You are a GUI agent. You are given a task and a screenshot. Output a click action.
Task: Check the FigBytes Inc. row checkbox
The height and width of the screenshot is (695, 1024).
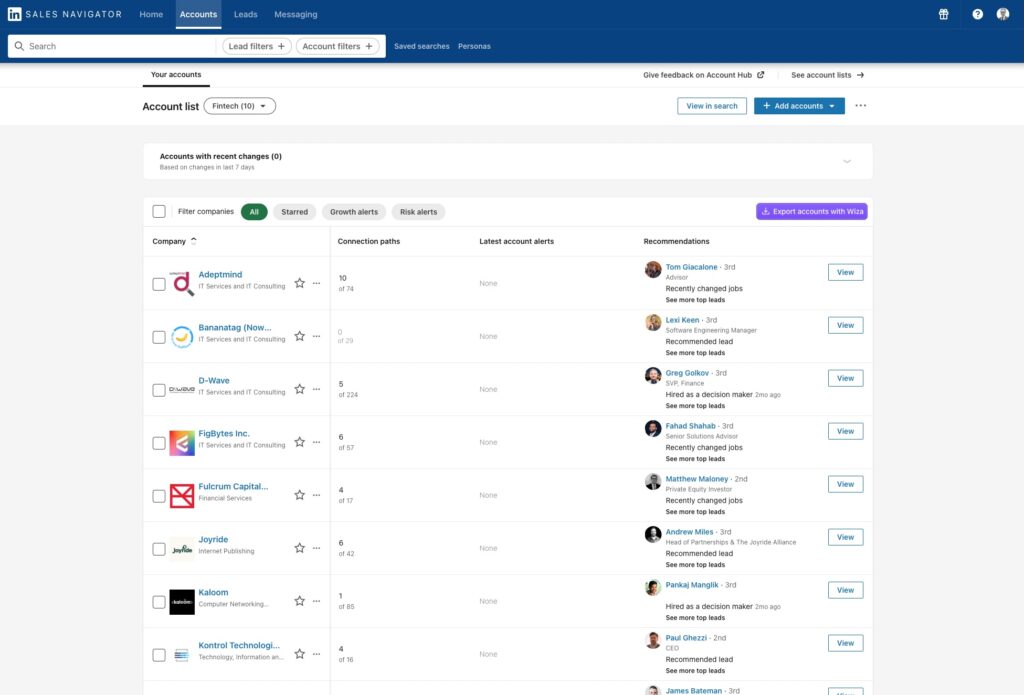(159, 443)
